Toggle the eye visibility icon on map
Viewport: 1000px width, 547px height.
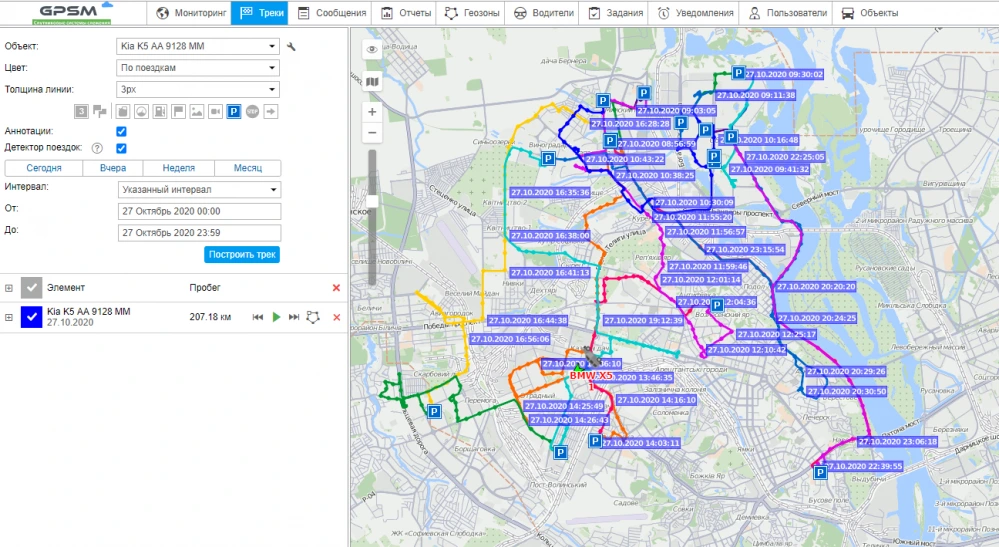pos(372,49)
